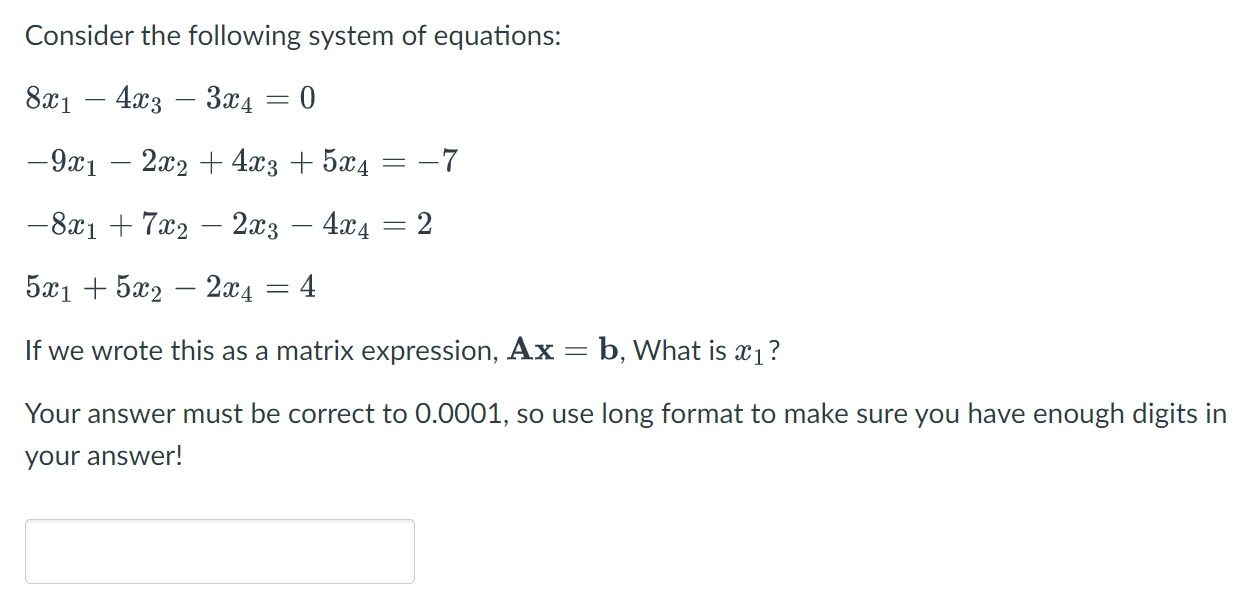
Task: Click the equation ending in = −7
Action: [240, 161]
